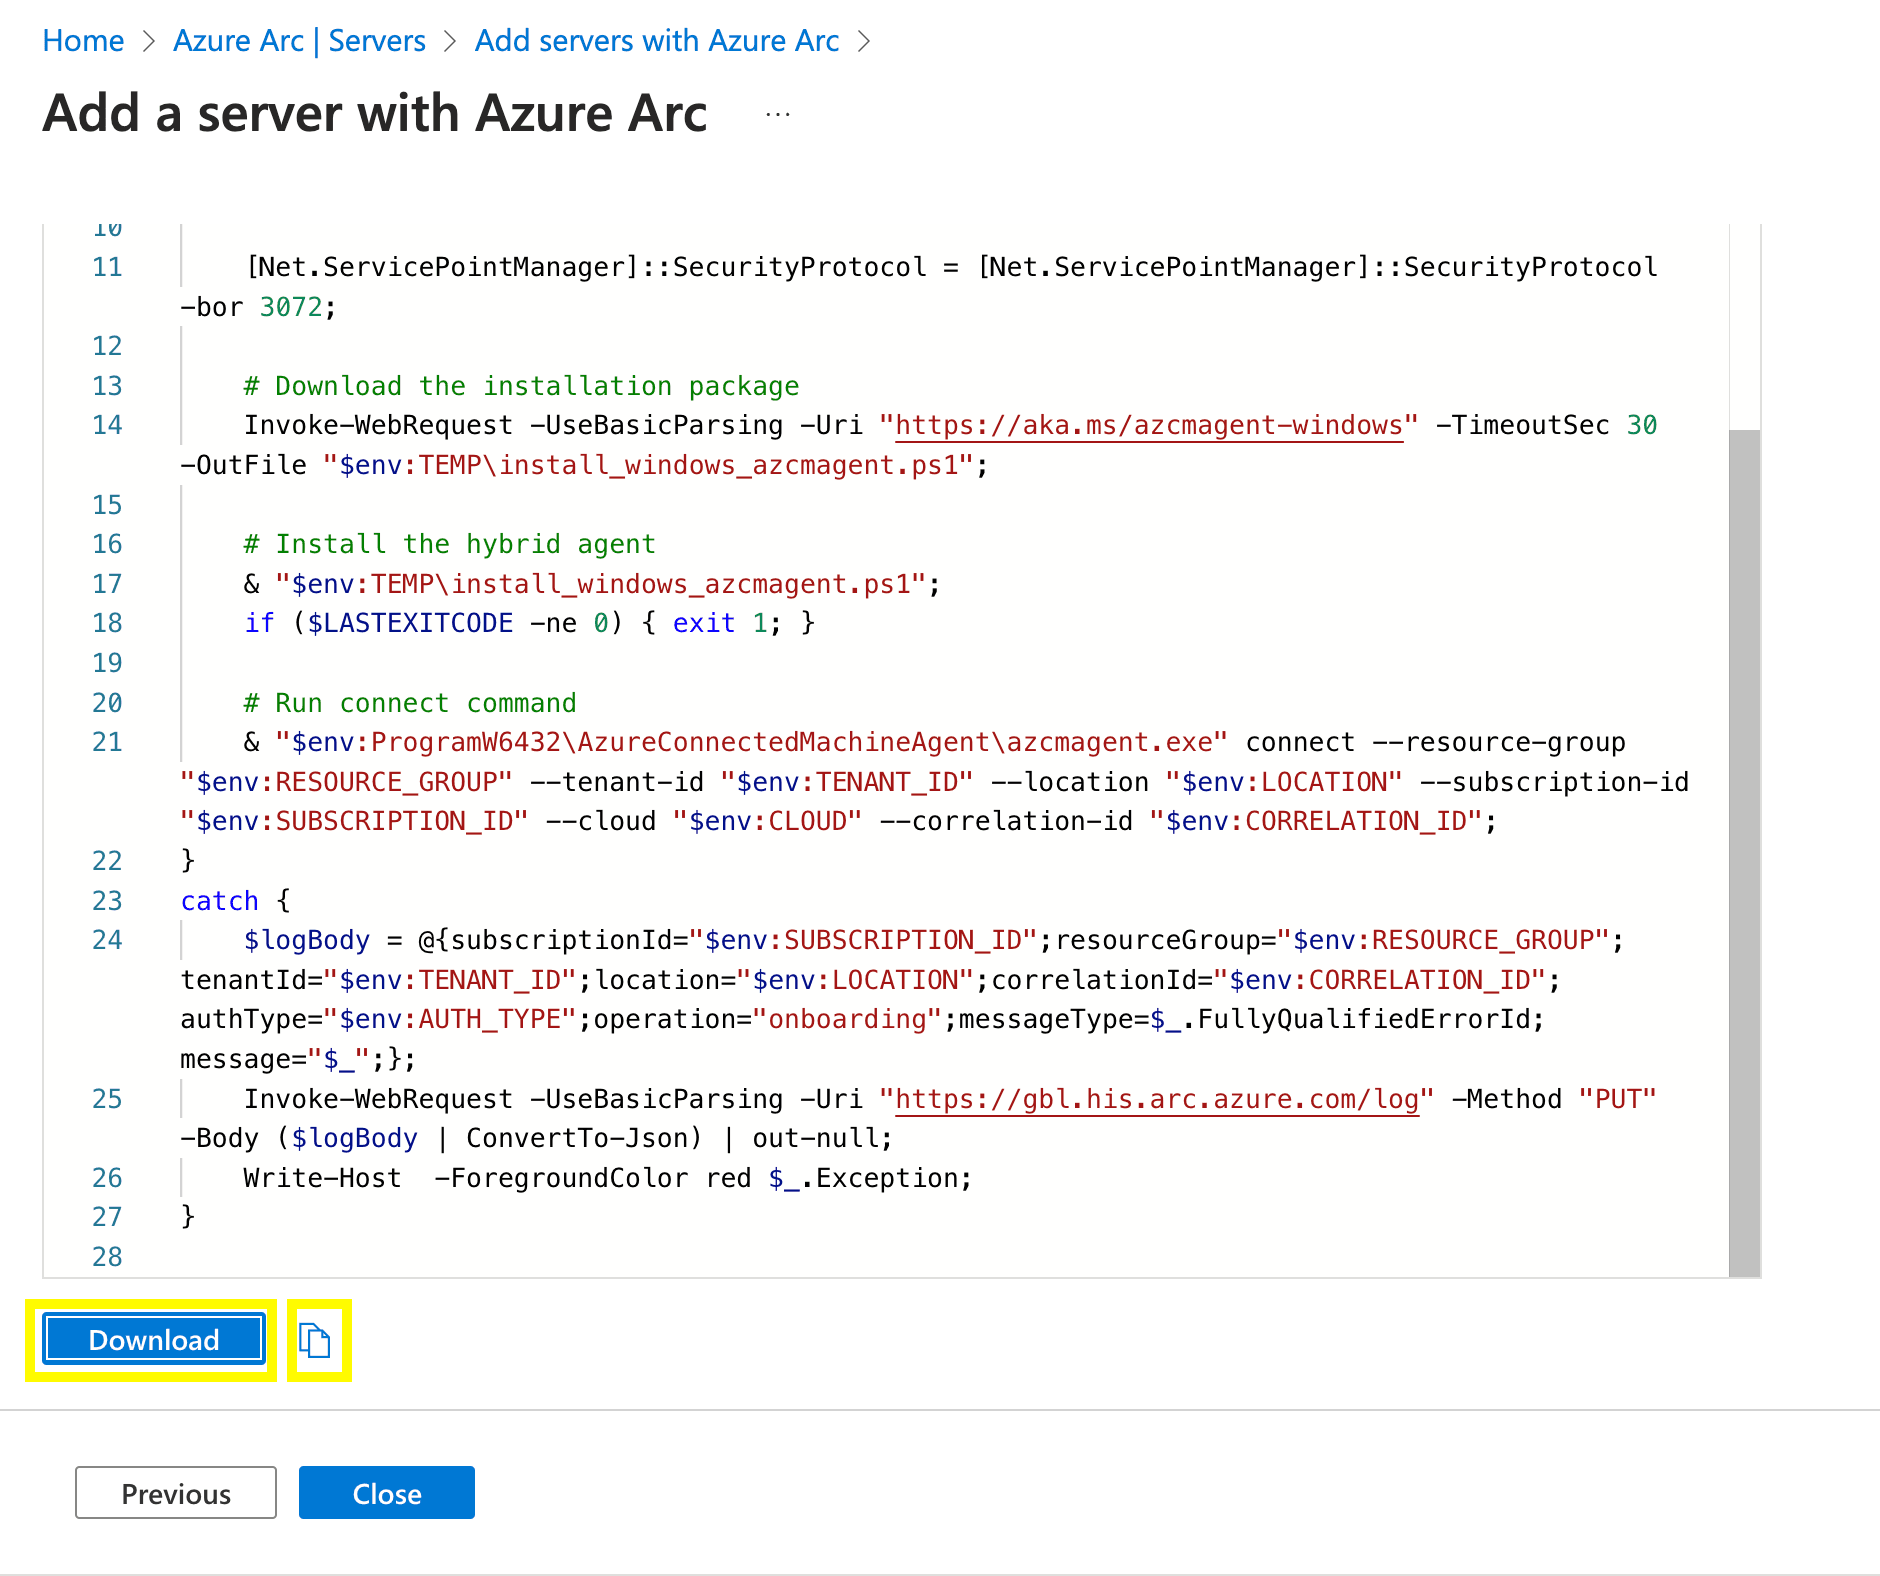The height and width of the screenshot is (1576, 1880).
Task: Download the onboarding script
Action: pos(154,1340)
